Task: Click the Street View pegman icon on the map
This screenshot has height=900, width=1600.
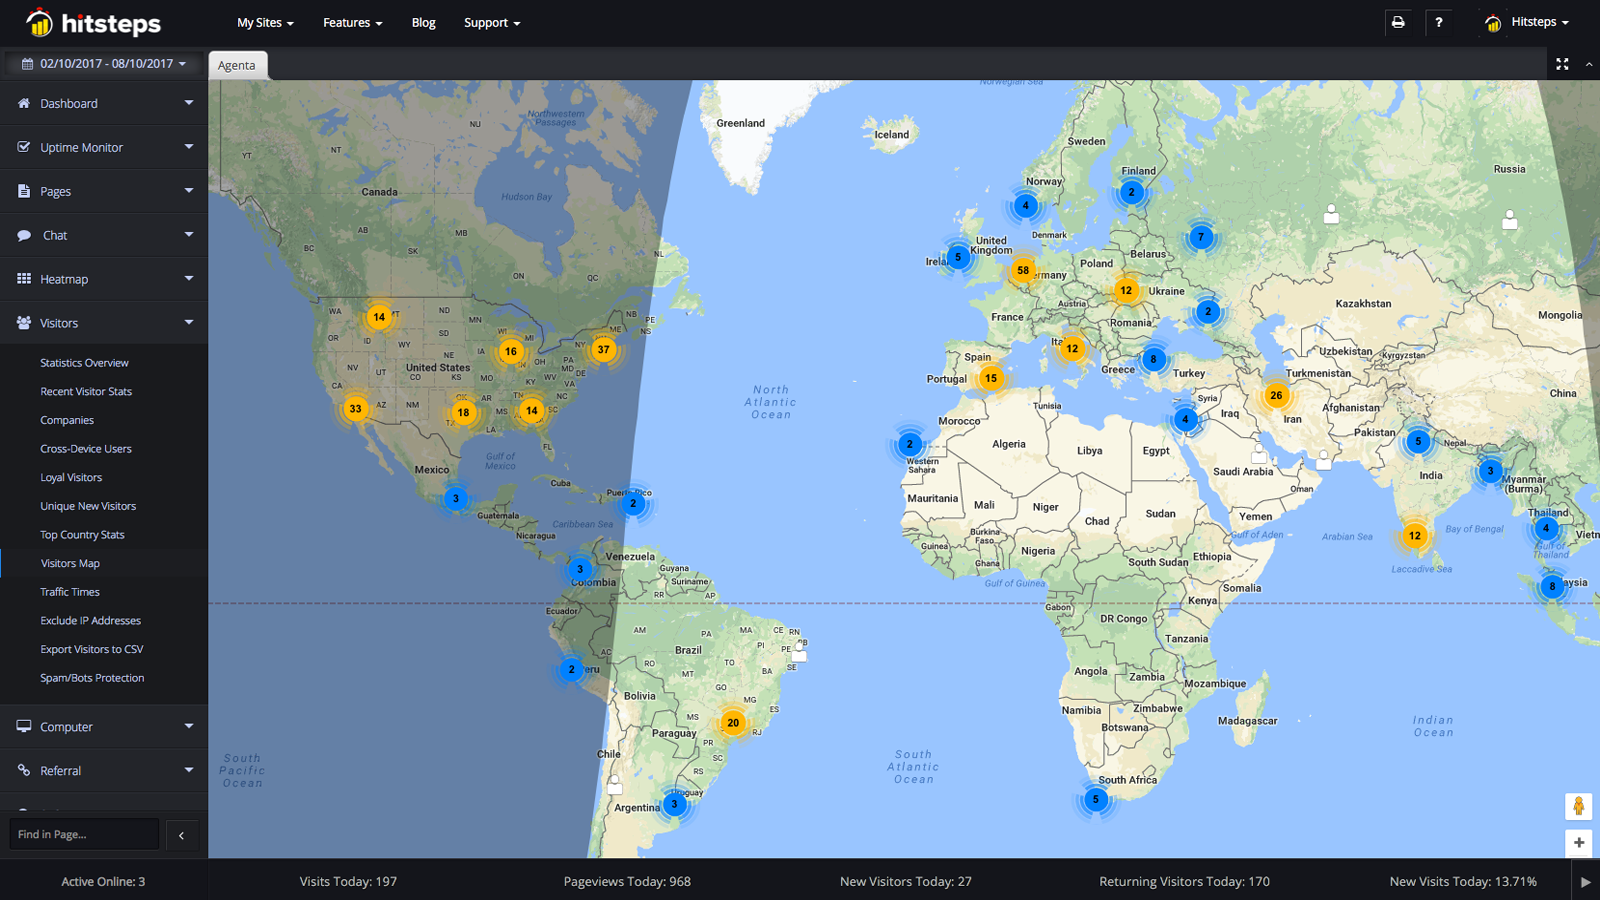Action: point(1578,806)
